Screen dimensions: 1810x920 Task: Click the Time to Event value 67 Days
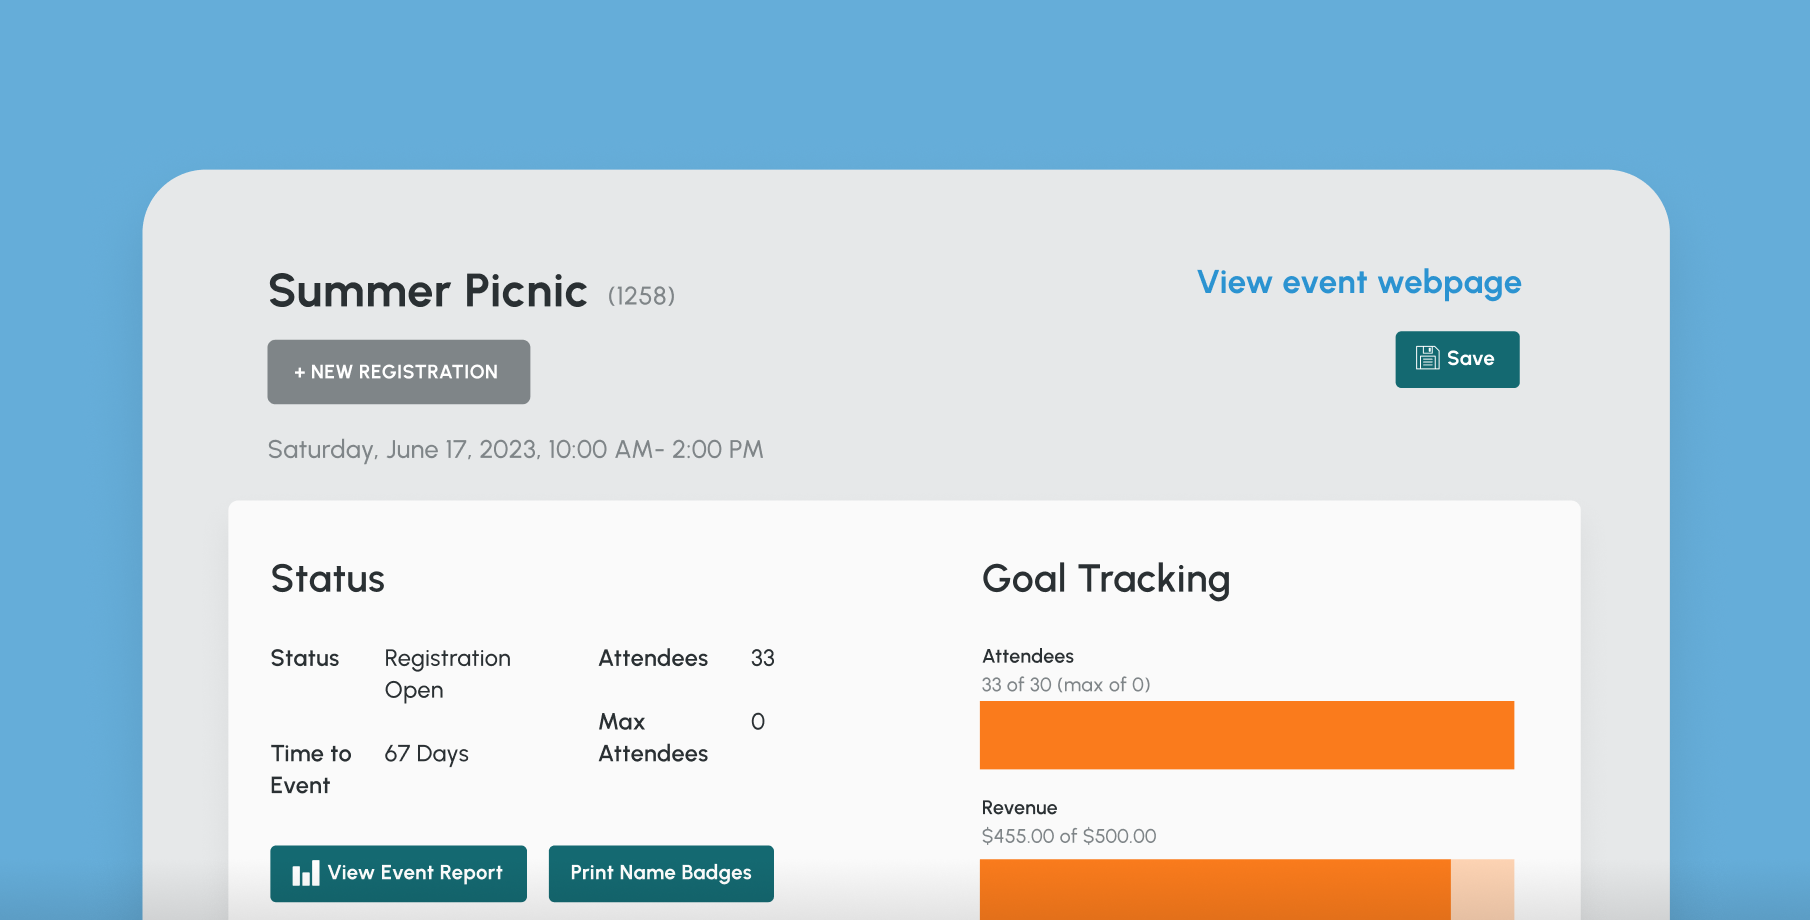(427, 753)
